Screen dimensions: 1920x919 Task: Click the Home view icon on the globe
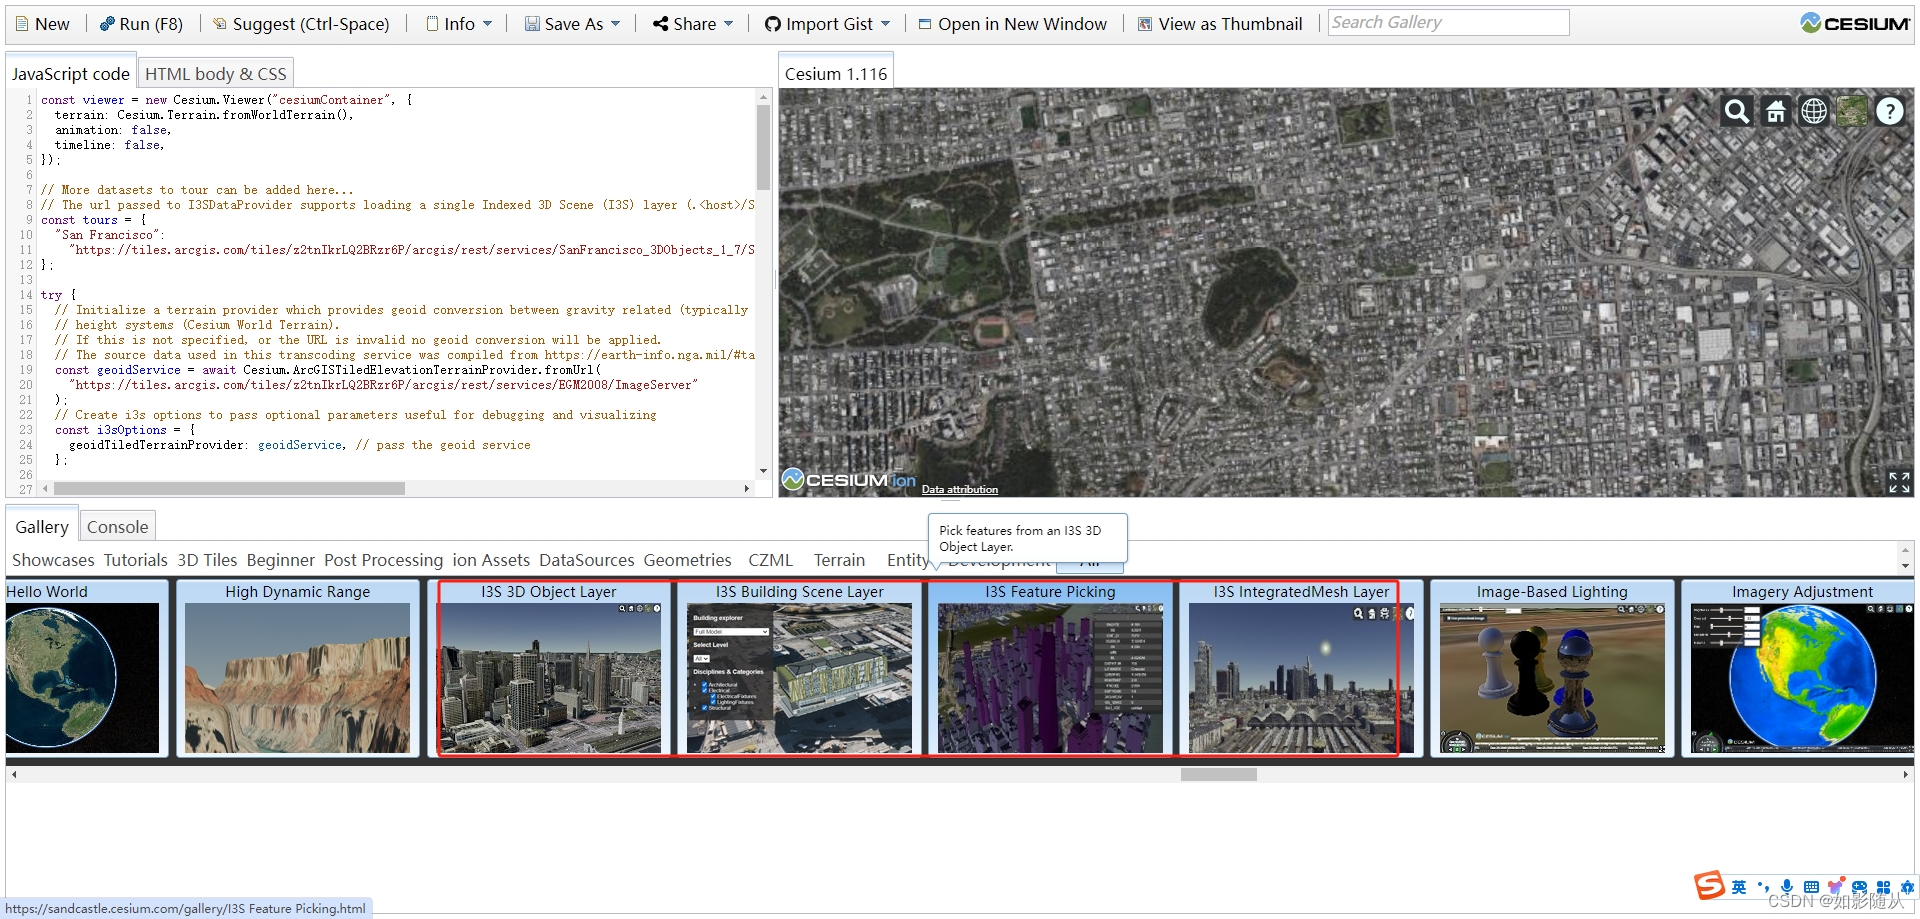(x=1776, y=111)
